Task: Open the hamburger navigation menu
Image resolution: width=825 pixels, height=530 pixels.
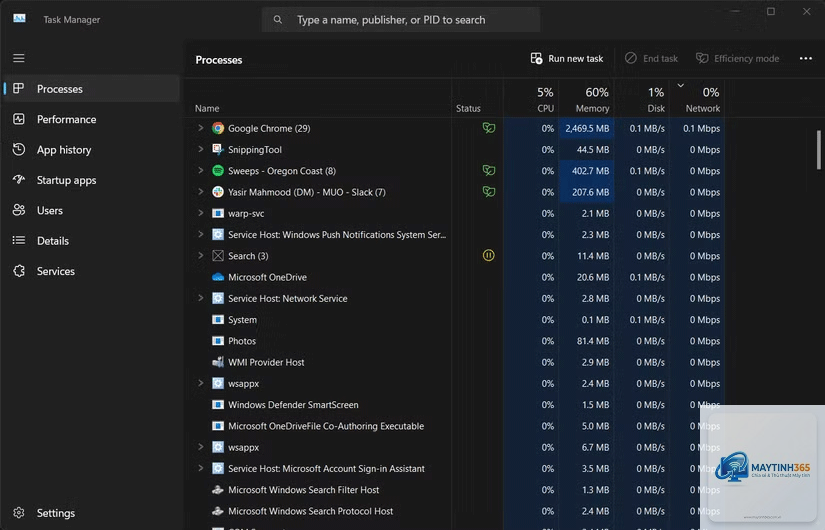Action: (19, 58)
